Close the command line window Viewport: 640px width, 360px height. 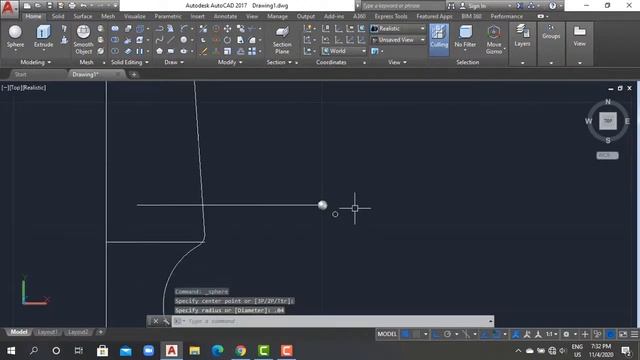point(156,321)
